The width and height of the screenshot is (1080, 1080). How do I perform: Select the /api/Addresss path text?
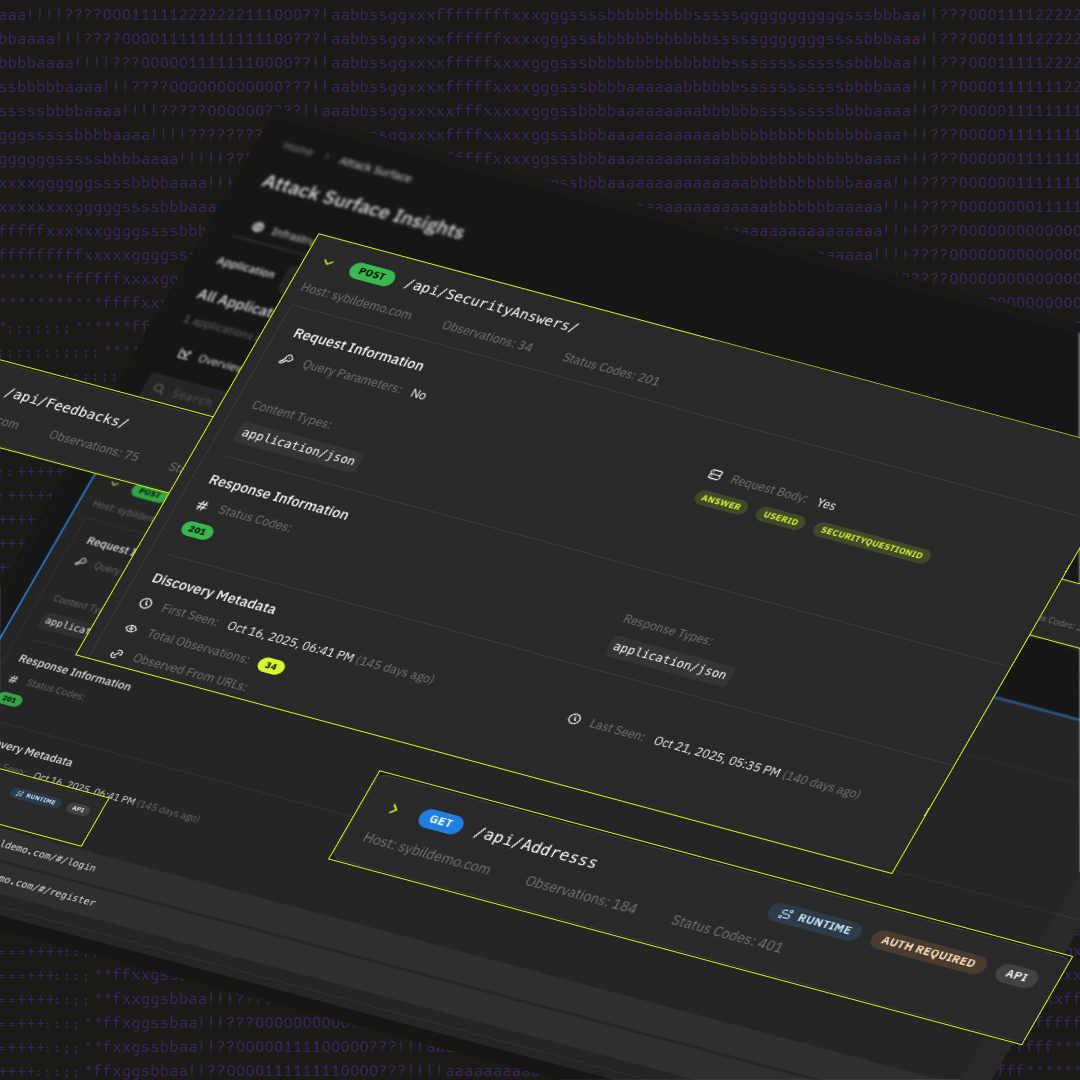[535, 847]
